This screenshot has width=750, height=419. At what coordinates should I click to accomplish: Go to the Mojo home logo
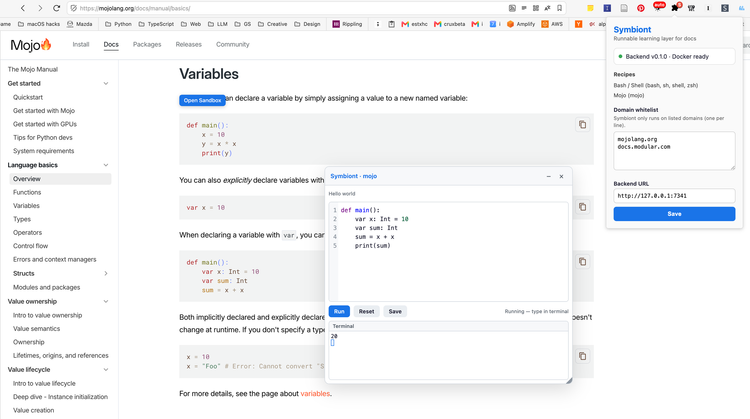point(31,45)
